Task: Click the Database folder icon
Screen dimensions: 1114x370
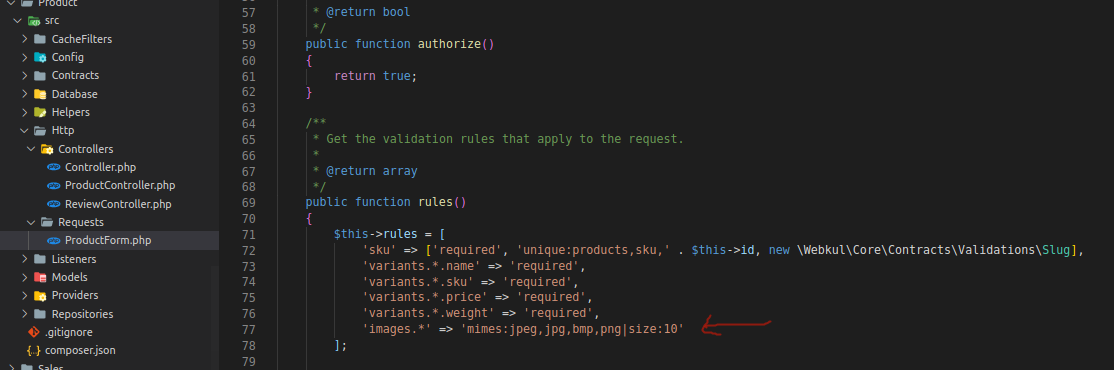Action: 40,94
